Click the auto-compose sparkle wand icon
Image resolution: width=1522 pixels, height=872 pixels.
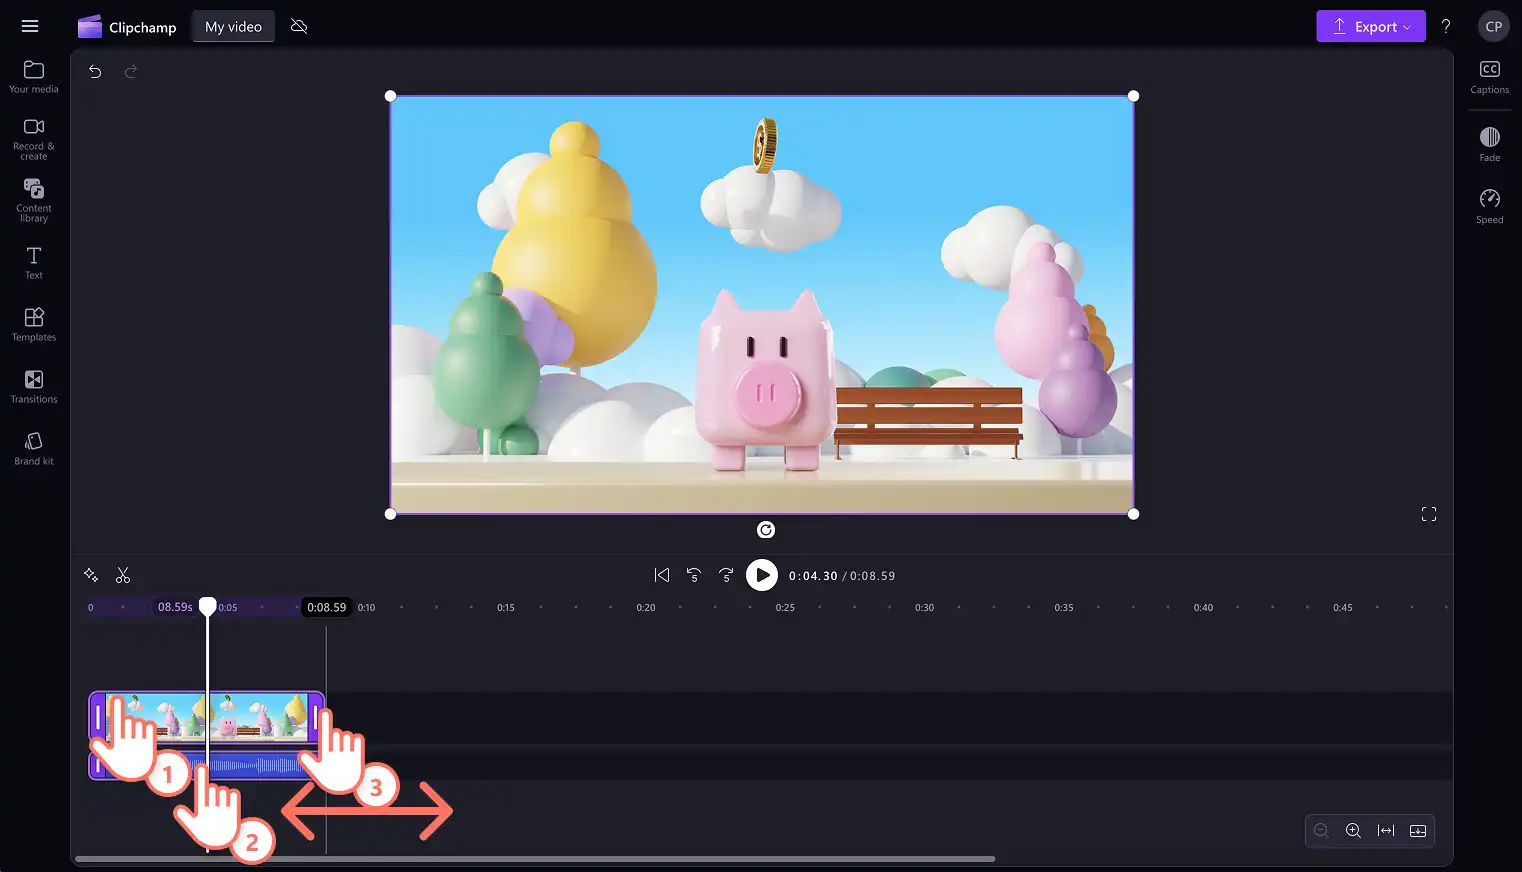(x=91, y=575)
